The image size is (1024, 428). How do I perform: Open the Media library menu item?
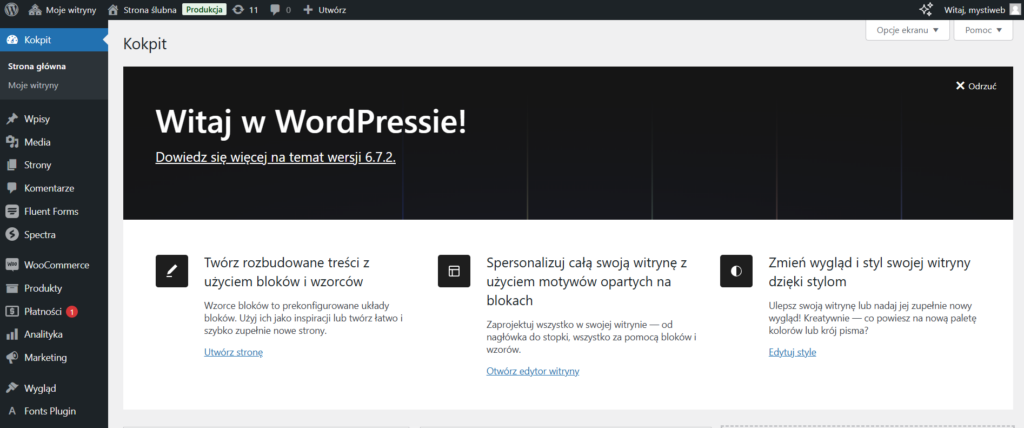[38, 142]
